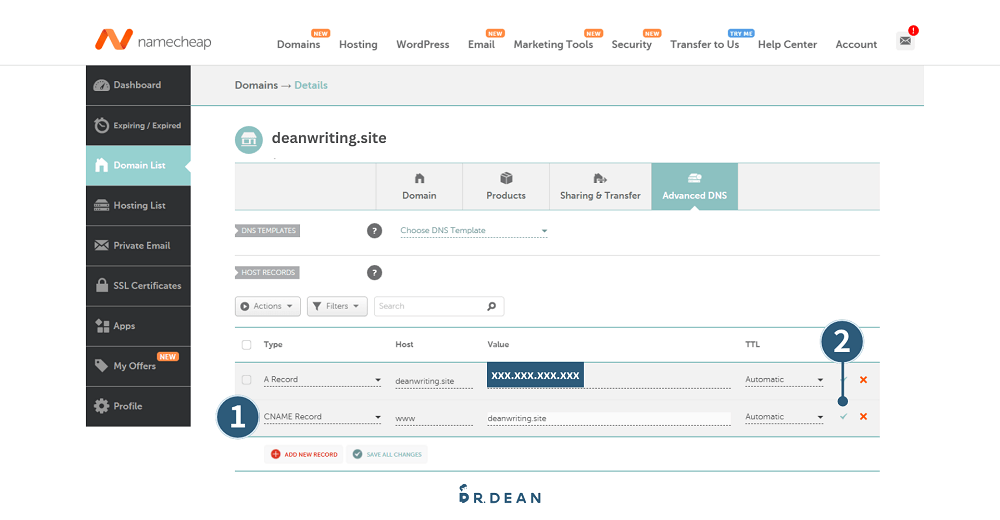Expand the CNAME Record type dropdown
This screenshot has width=1000, height=520.
click(322, 417)
